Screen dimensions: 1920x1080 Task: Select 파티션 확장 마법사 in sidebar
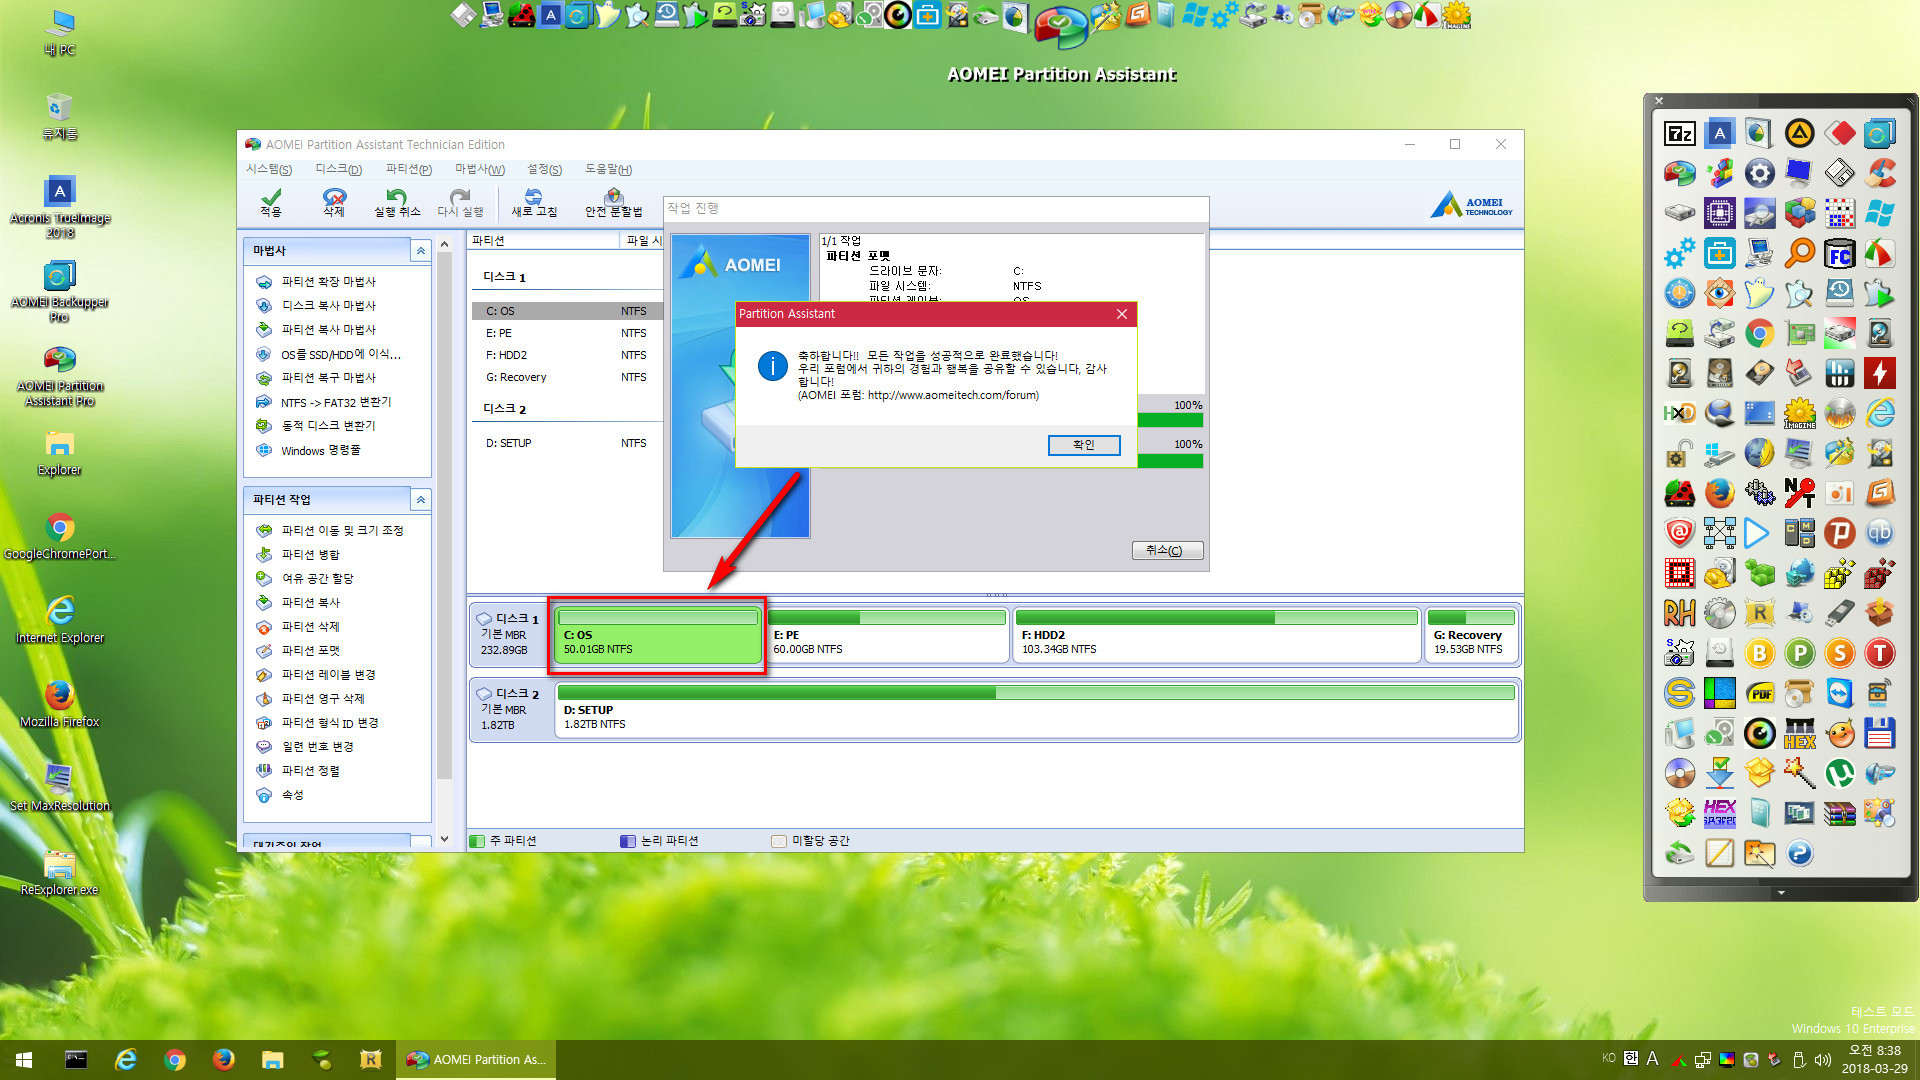tap(328, 282)
